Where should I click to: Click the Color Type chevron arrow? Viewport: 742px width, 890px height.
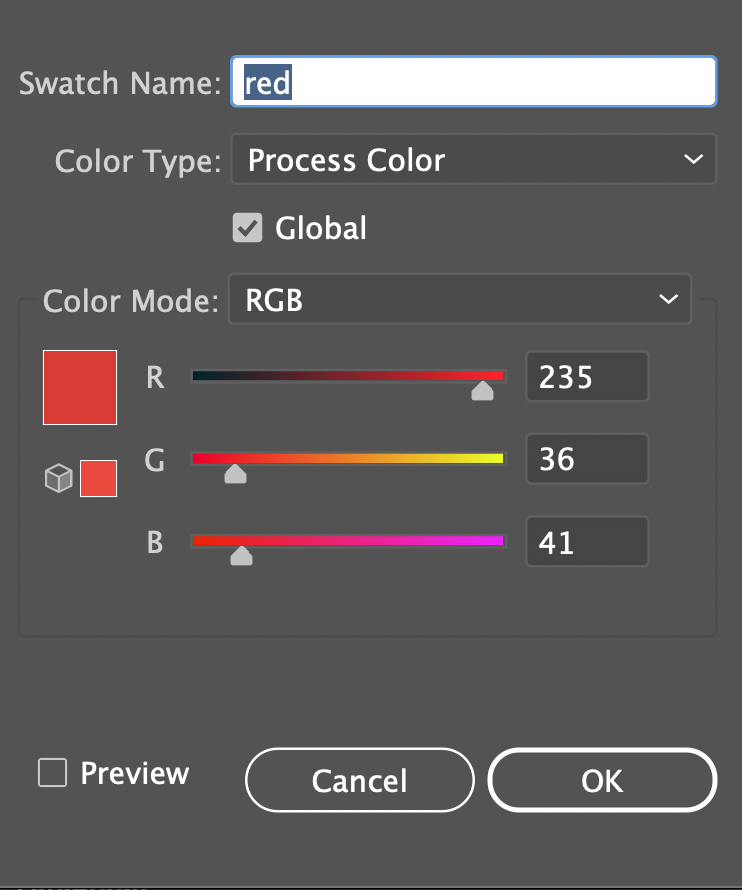tap(694, 159)
